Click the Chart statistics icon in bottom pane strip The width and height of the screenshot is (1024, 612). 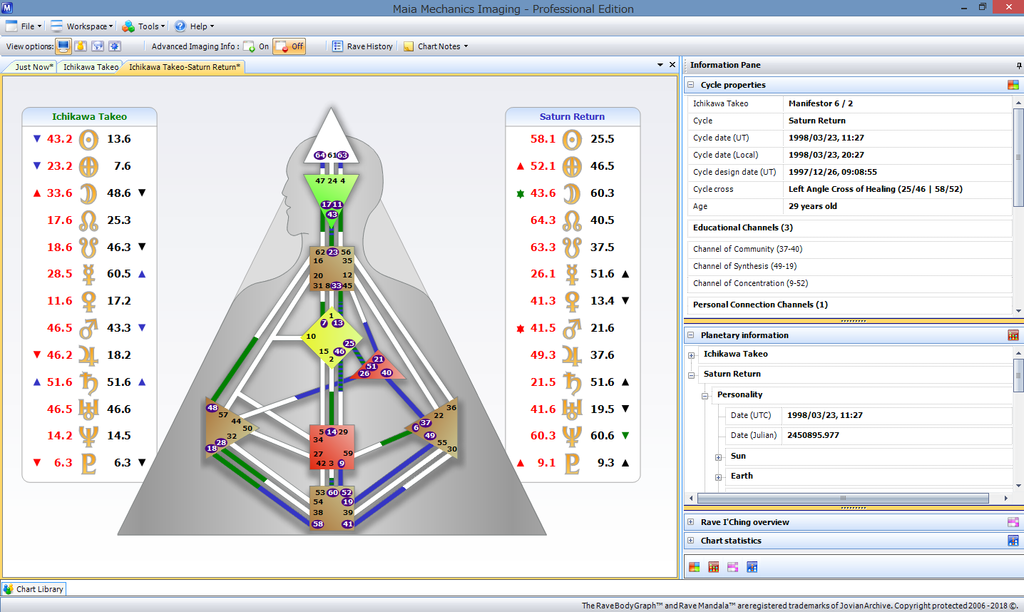pos(752,567)
